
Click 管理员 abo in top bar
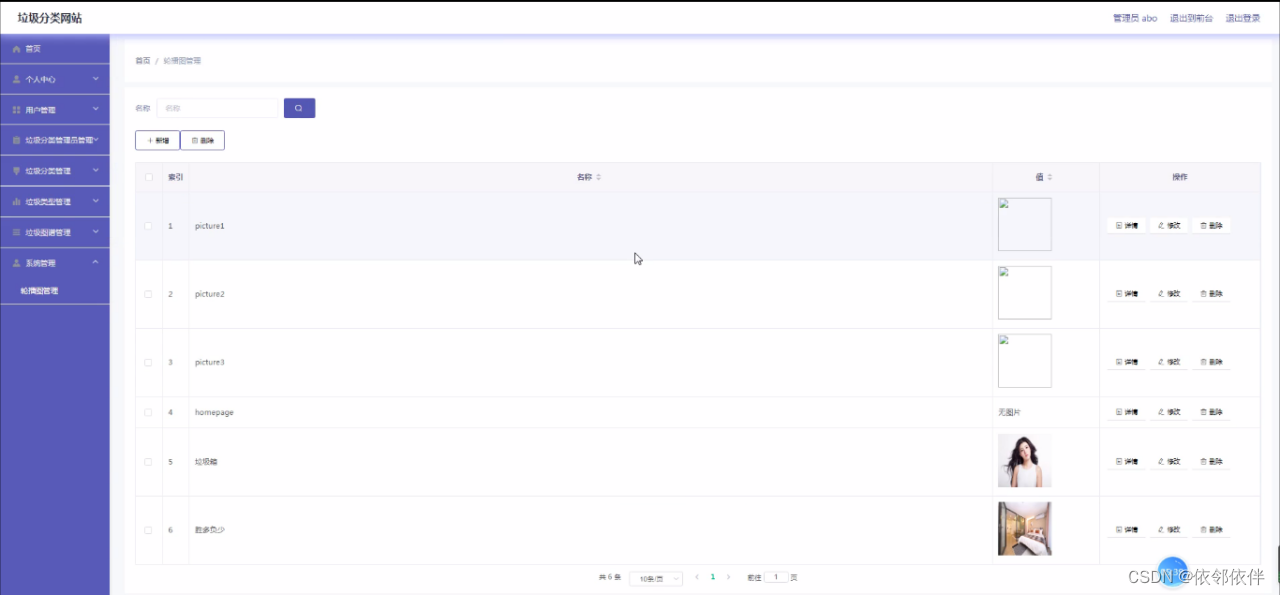click(x=1135, y=18)
